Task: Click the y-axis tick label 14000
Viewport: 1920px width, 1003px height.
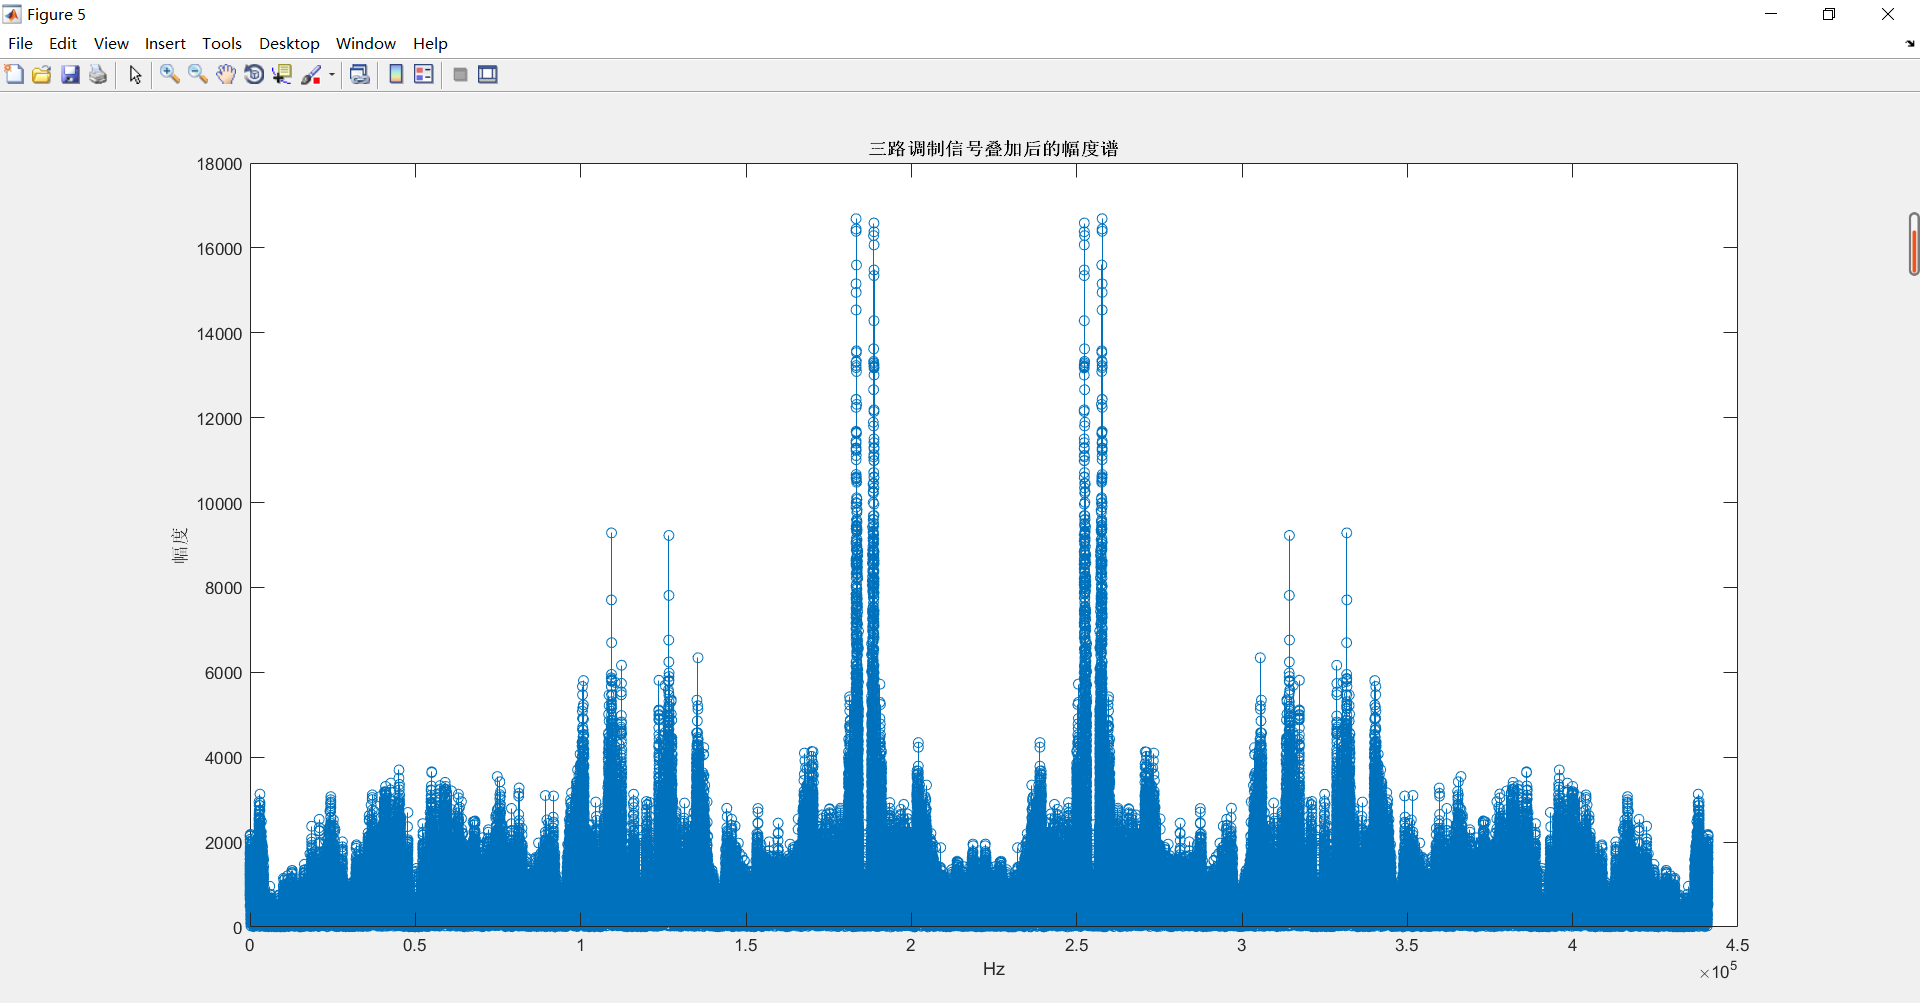Action: [219, 334]
